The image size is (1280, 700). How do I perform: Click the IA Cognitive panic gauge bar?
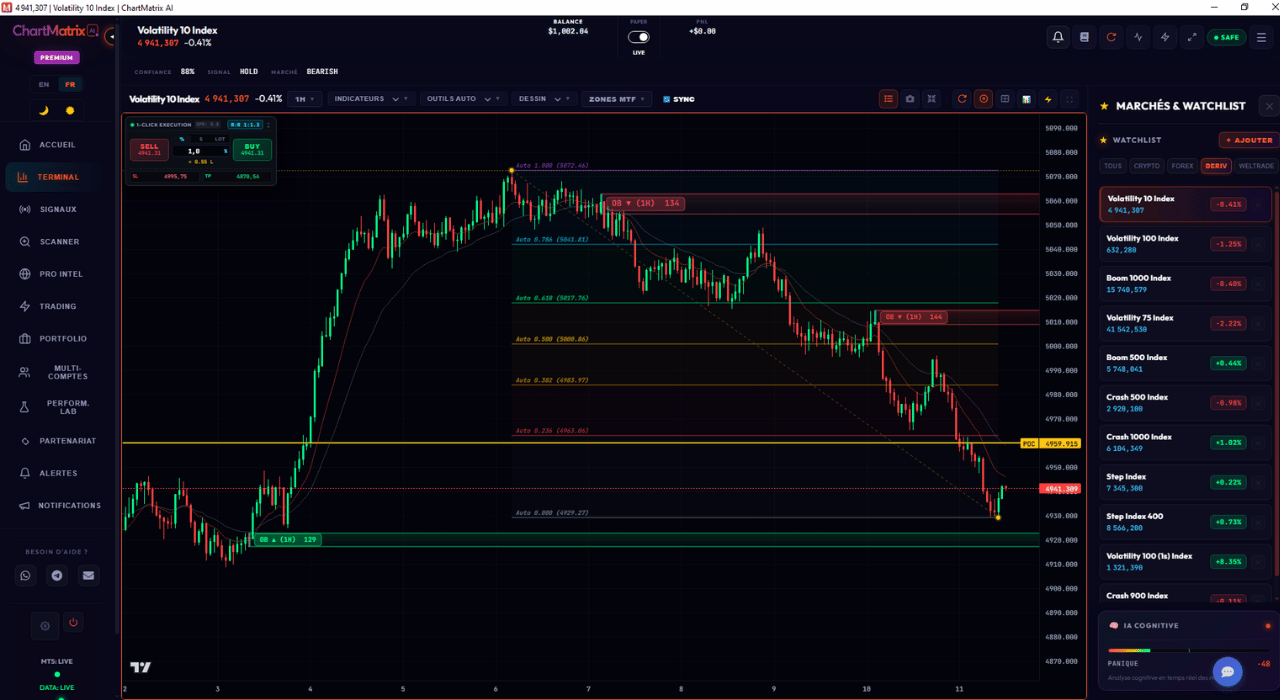[1188, 650]
